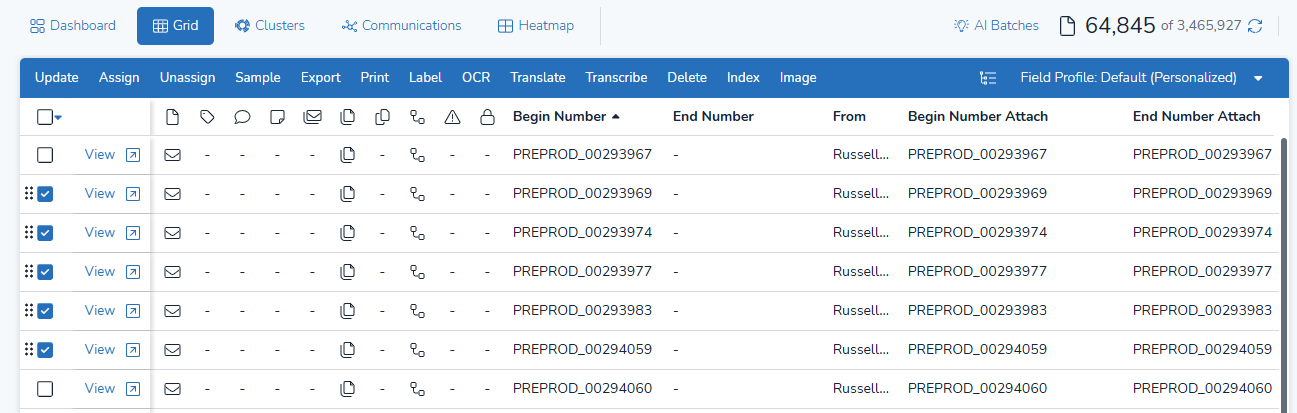Click the warning triangle column header icon

click(x=452, y=117)
